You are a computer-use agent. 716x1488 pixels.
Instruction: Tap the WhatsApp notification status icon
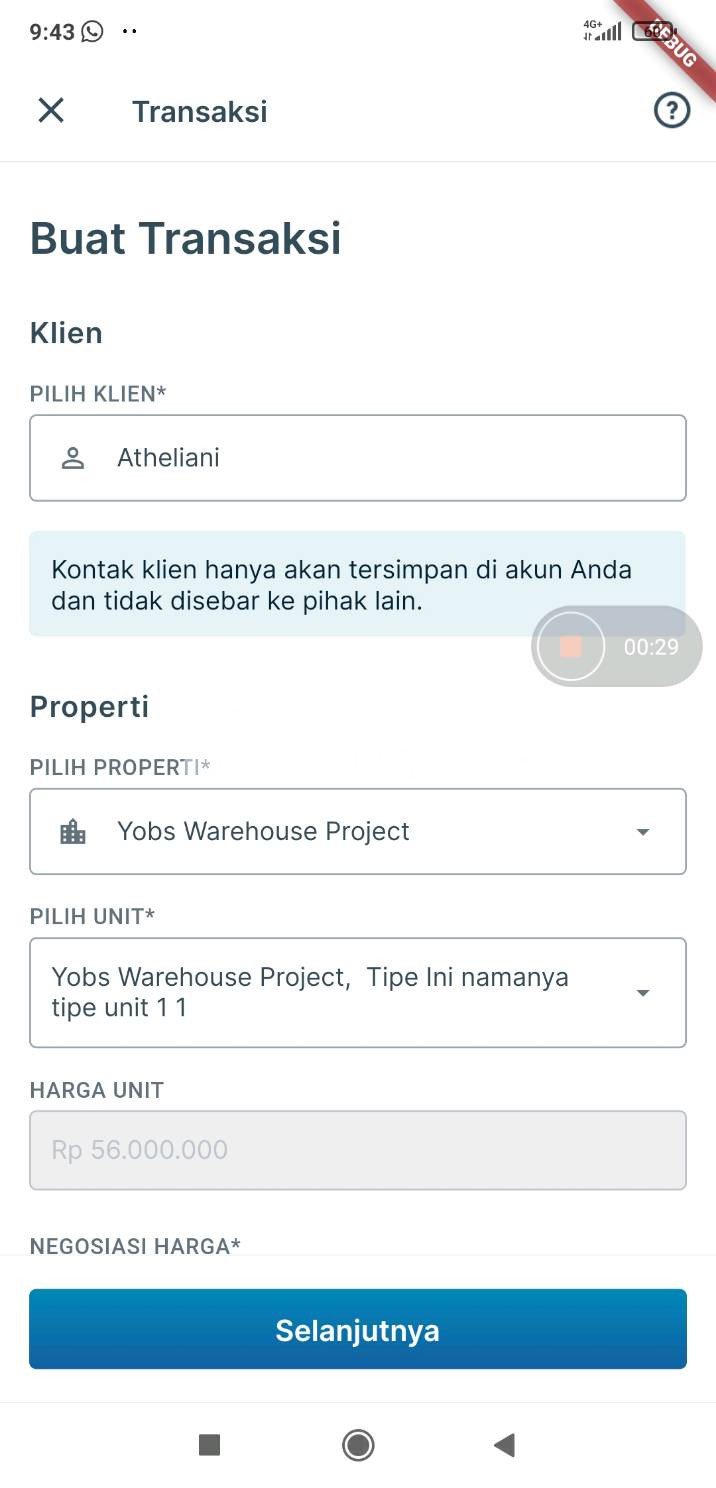[92, 31]
